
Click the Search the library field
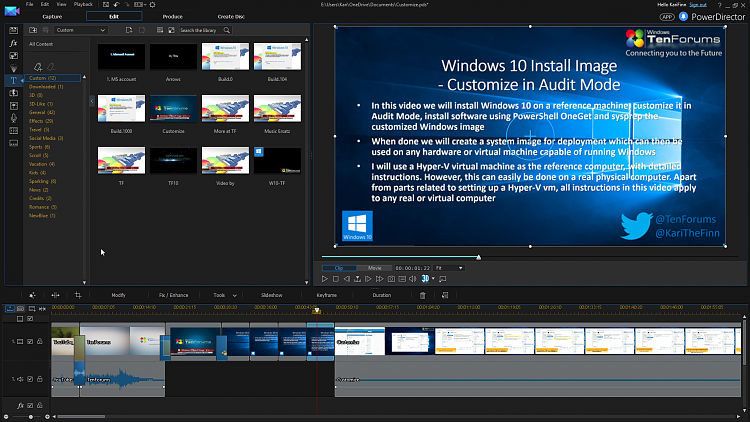click(201, 30)
